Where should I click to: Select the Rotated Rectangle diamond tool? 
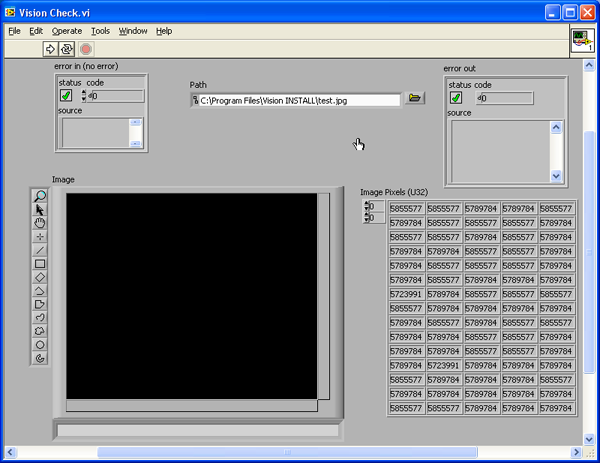40,277
